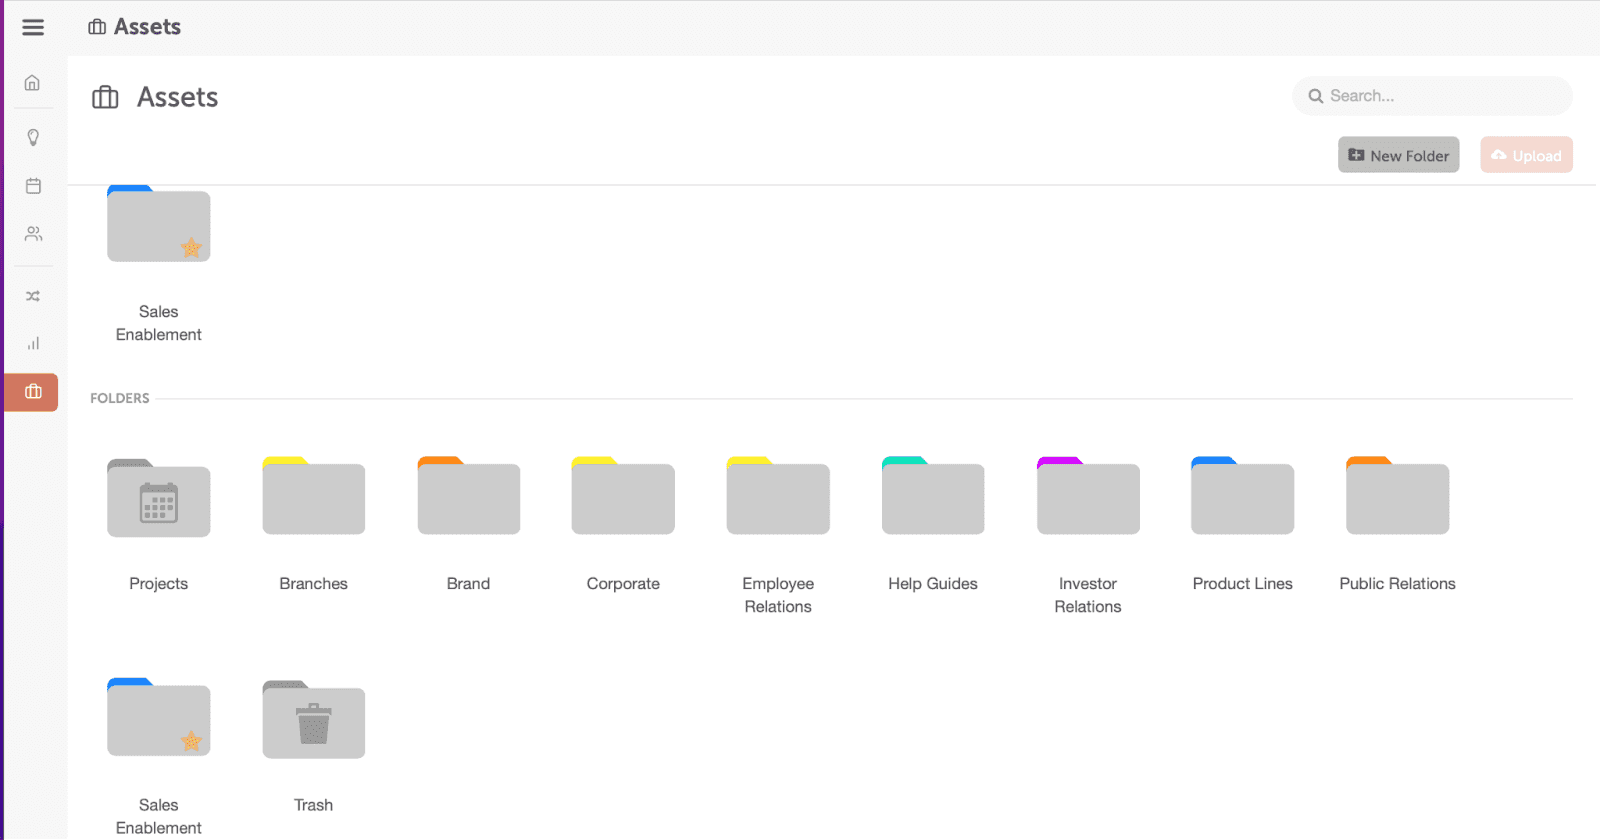Open the Employee Relations folder

778,496
